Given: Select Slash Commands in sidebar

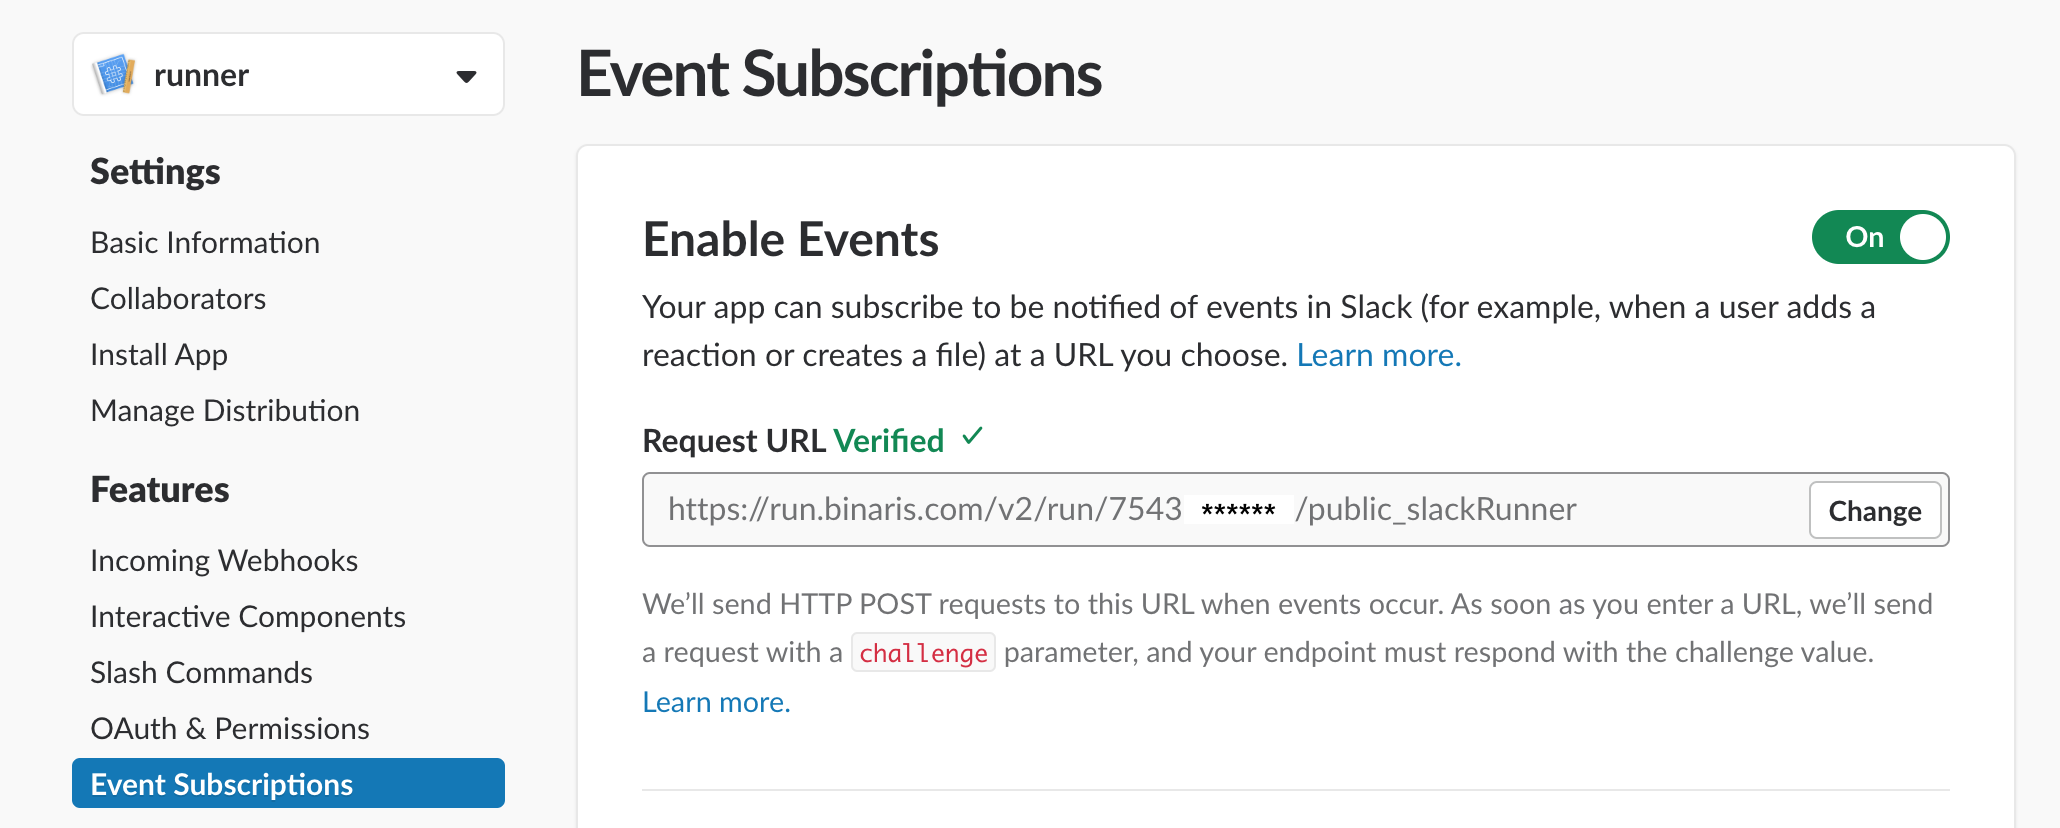Looking at the screenshot, I should click(201, 673).
